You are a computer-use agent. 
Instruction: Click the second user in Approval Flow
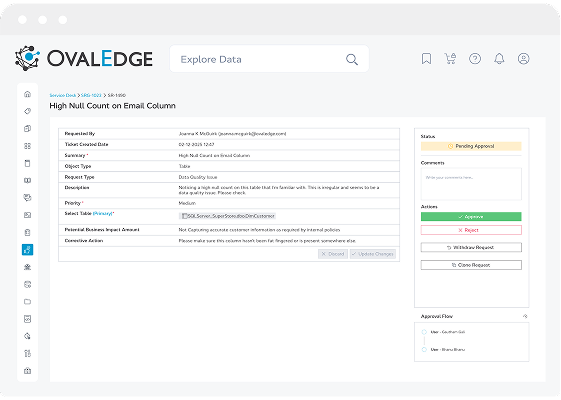(448, 350)
